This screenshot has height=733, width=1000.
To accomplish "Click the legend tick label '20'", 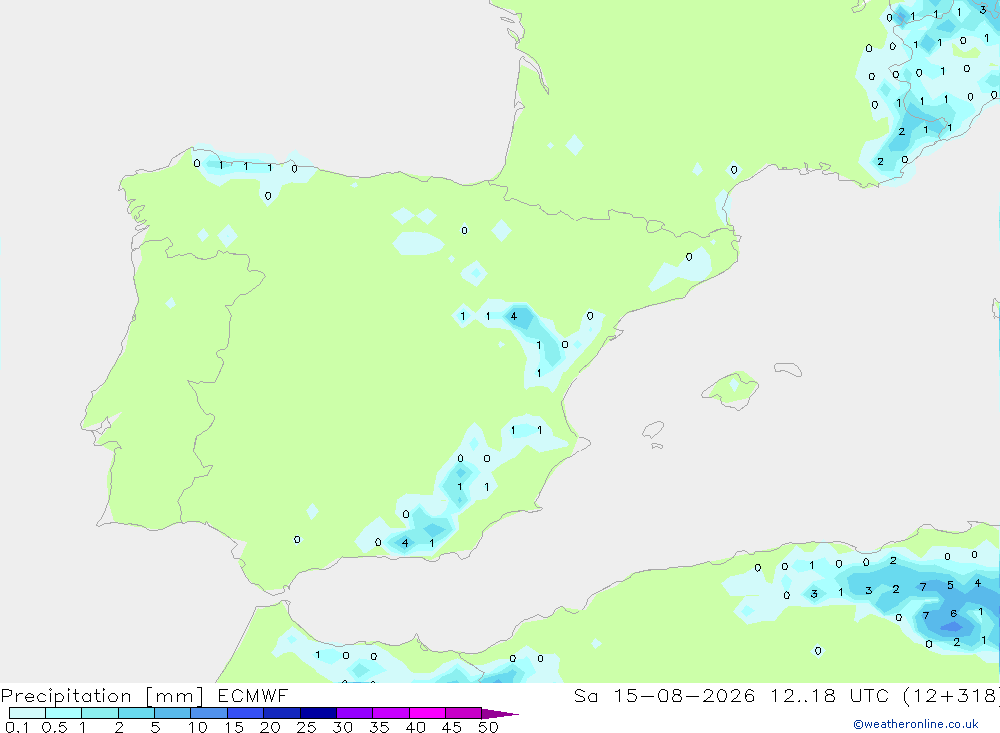I will 270,727.
